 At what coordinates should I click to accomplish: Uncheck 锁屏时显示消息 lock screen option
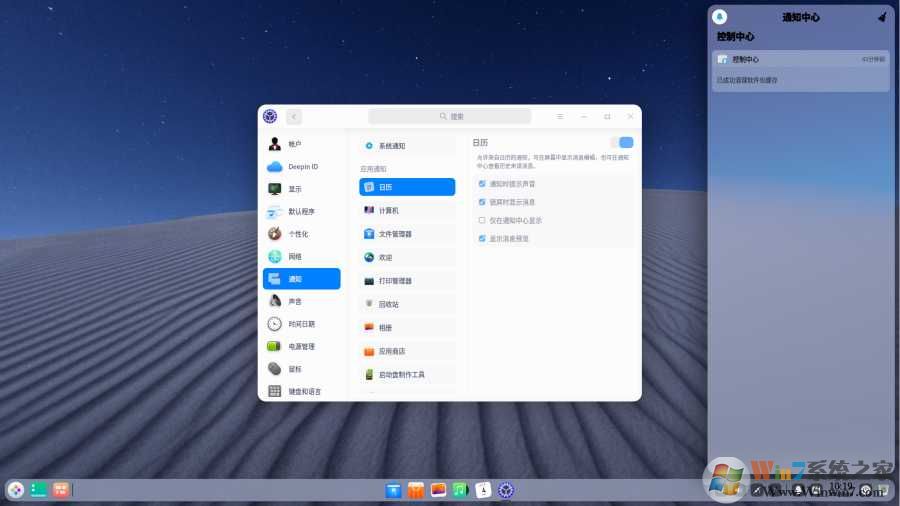coord(482,202)
